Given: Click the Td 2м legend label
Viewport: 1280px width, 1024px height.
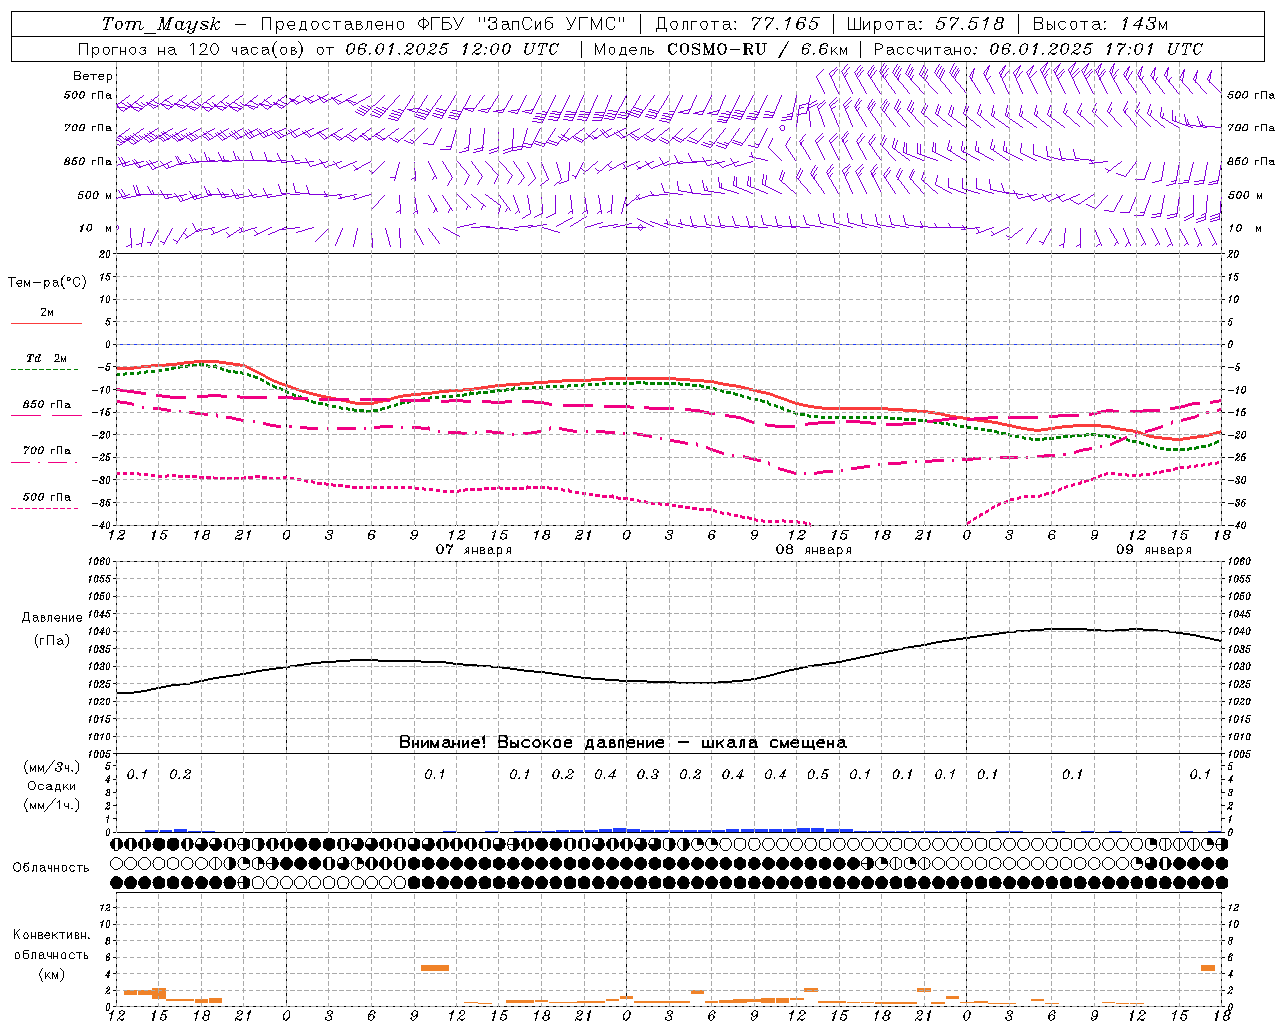Looking at the screenshot, I should pos(46,358).
